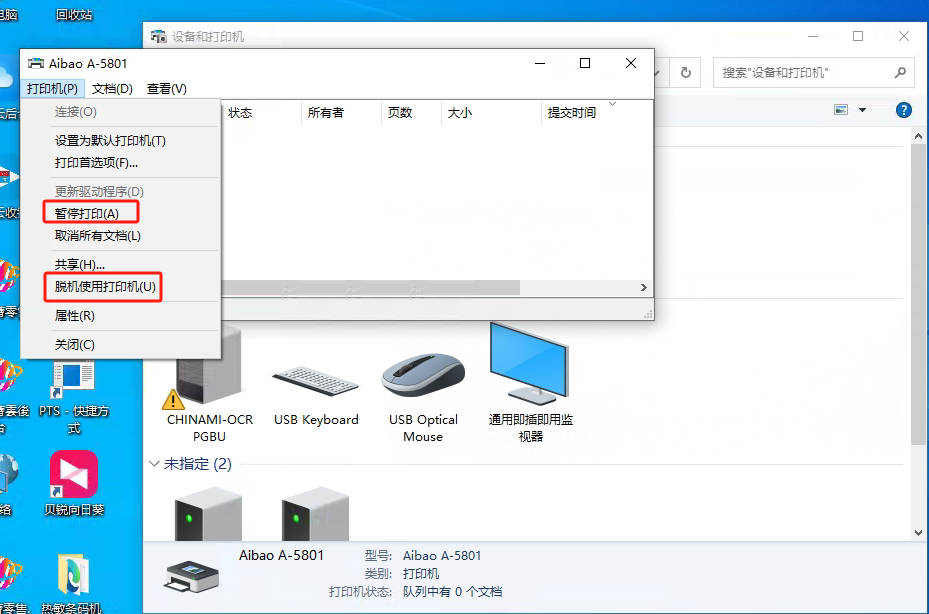929x614 pixels.
Task: Select the USB Keyboard device
Action: coord(316,396)
